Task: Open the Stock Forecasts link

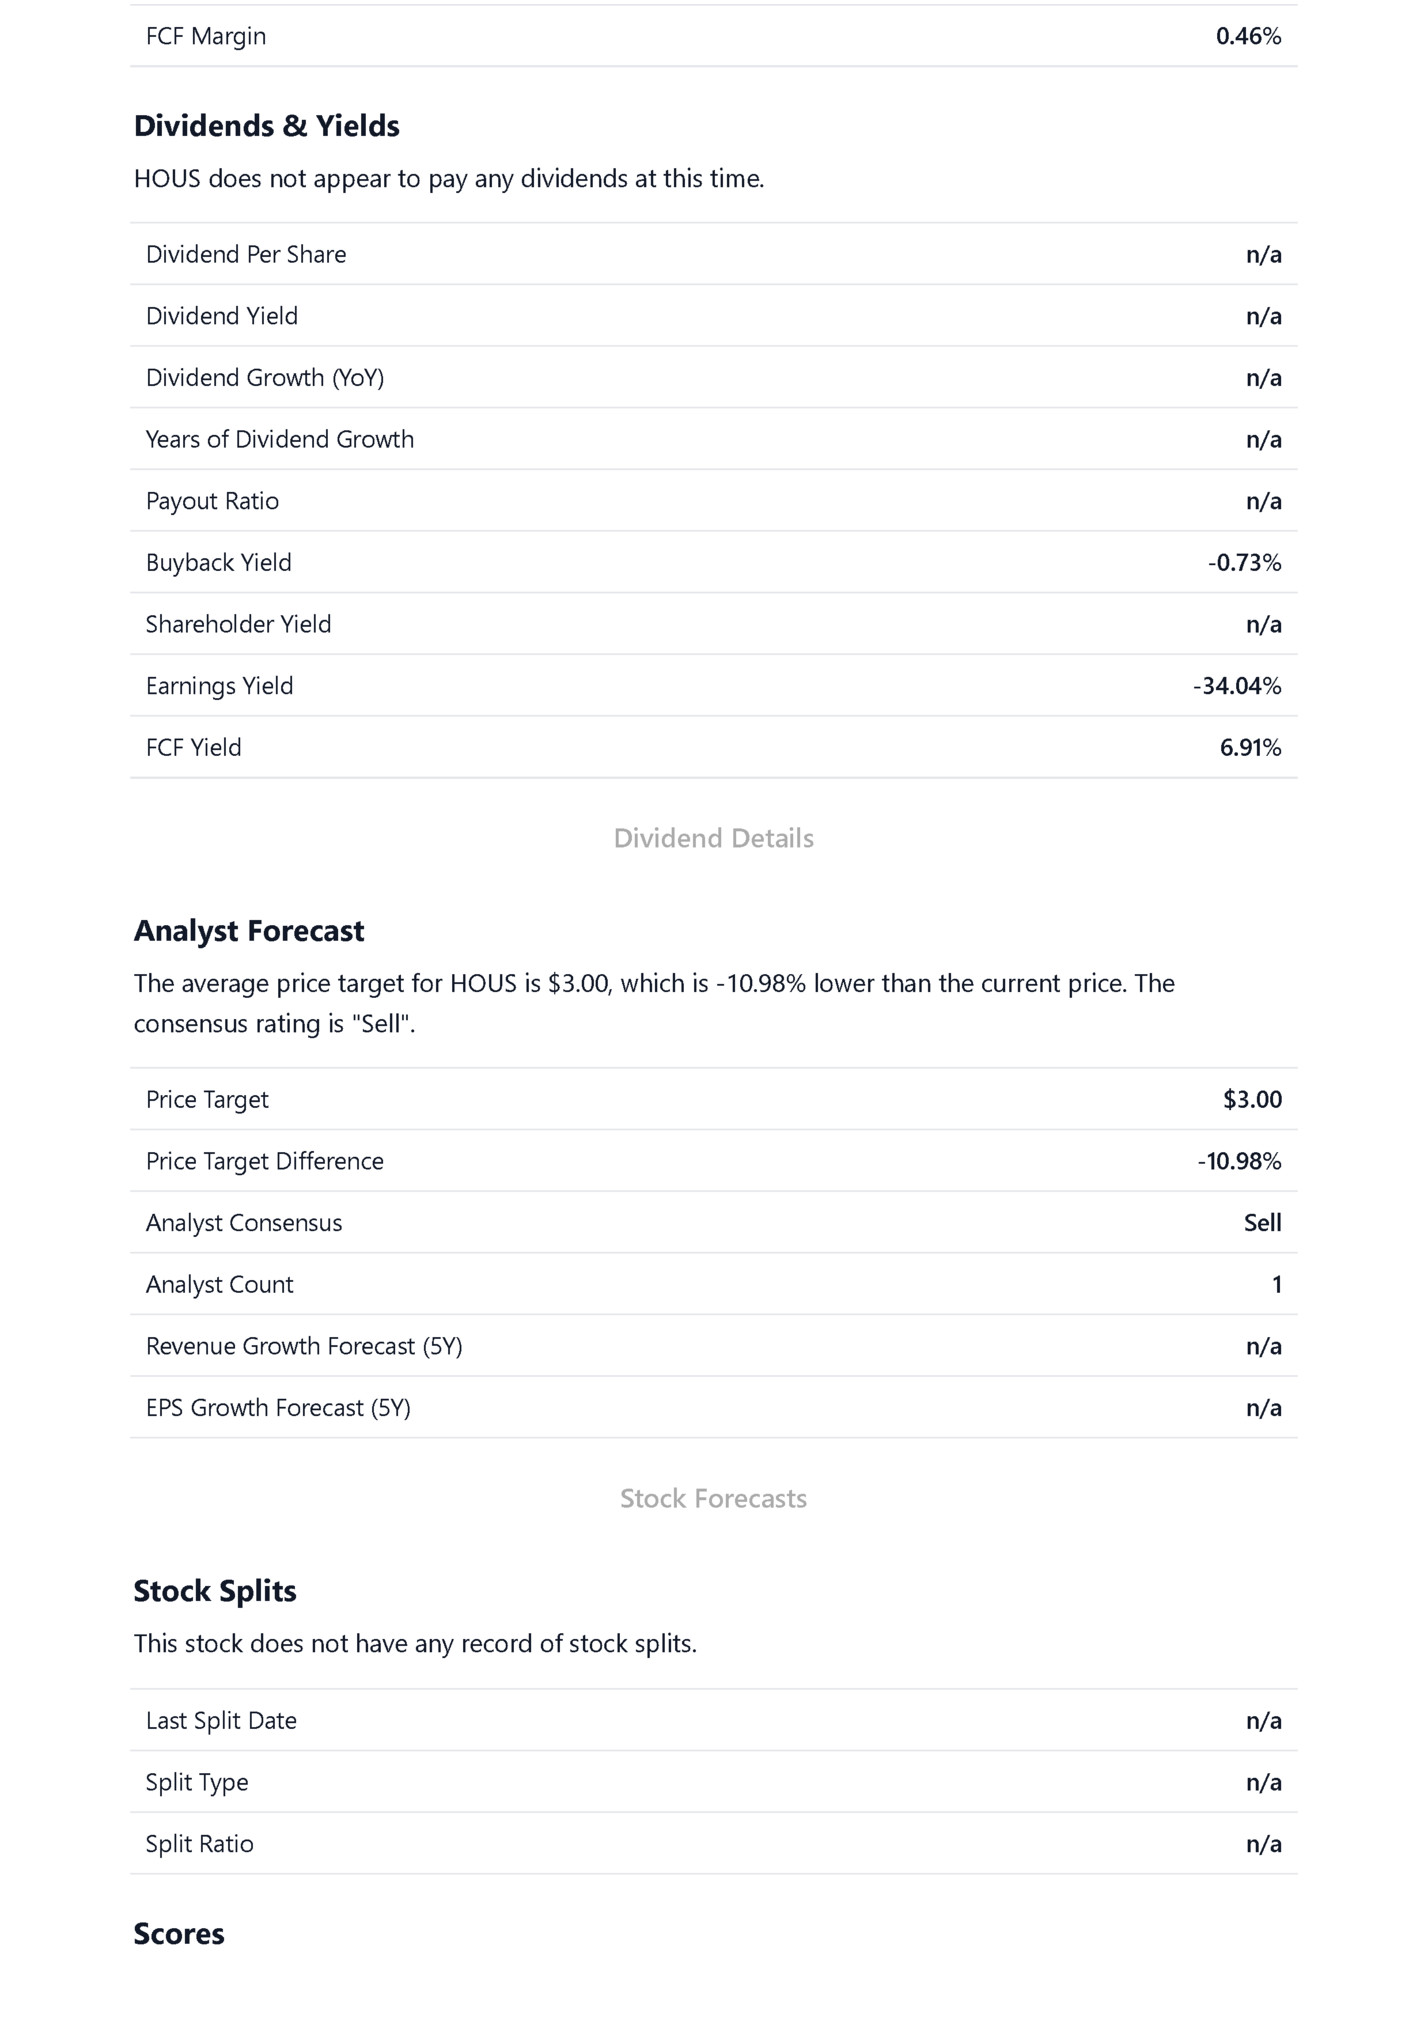Action: (x=713, y=1498)
